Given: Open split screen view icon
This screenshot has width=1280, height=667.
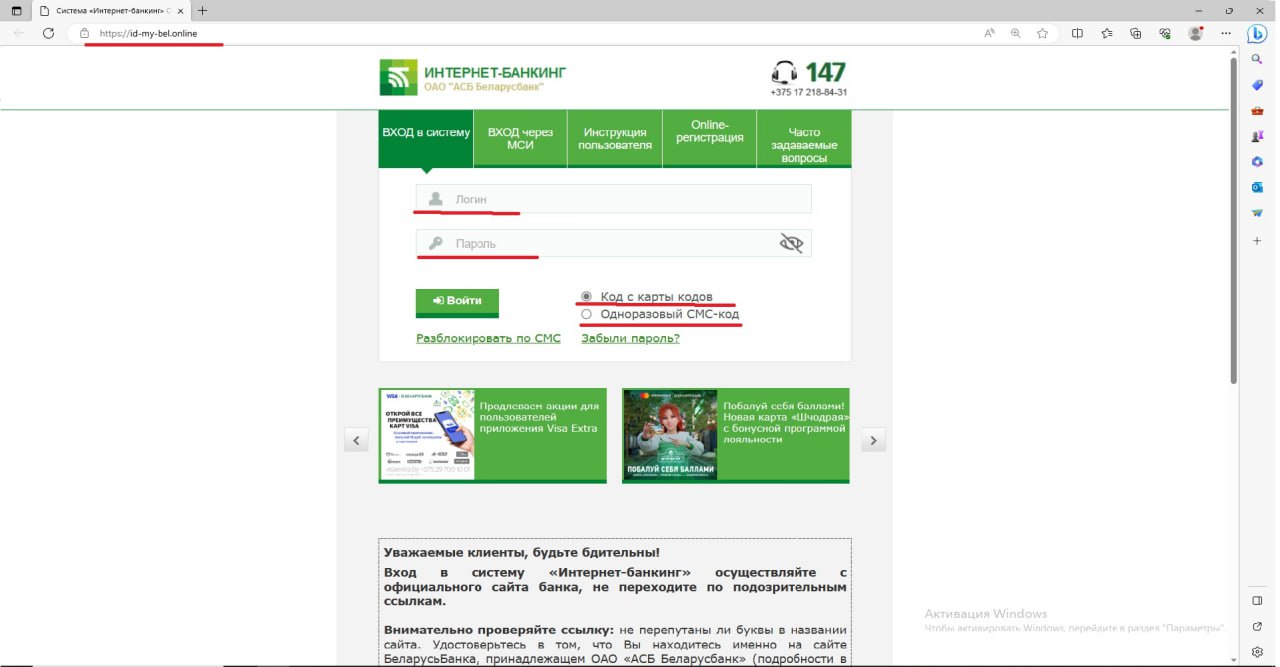Looking at the screenshot, I should [x=1077, y=33].
